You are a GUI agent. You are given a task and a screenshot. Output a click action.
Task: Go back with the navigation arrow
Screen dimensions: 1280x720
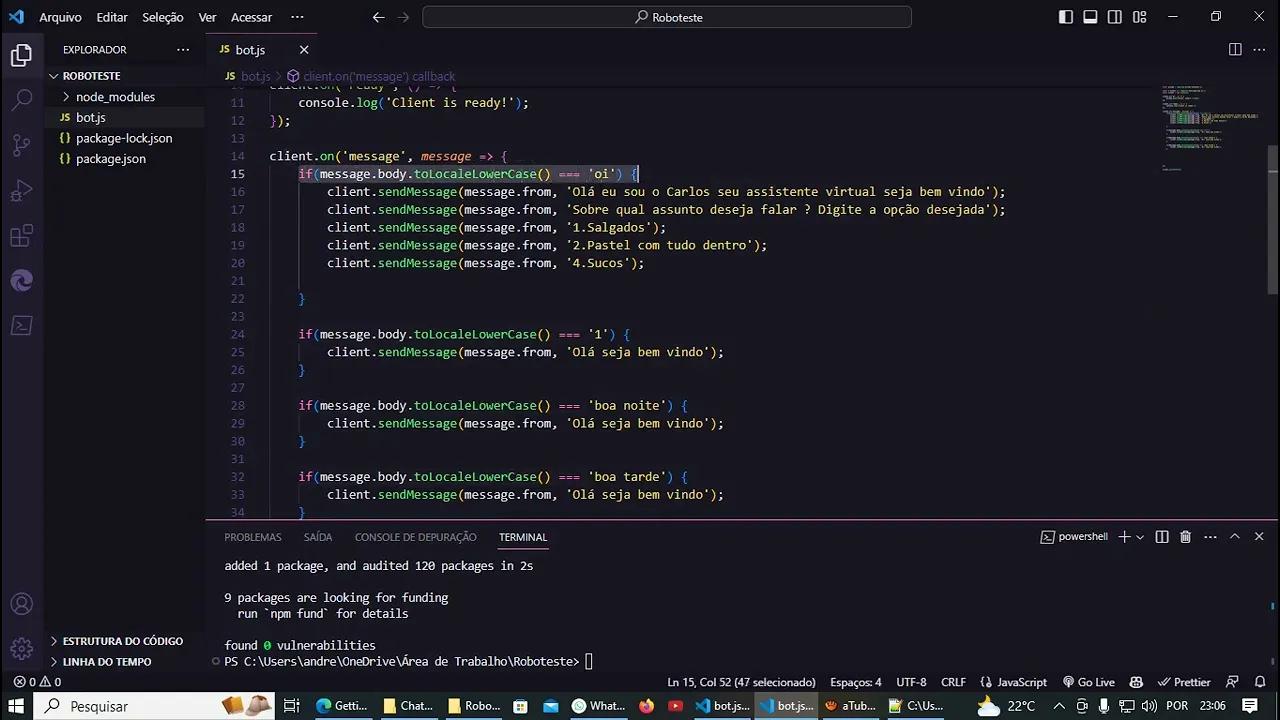378,17
